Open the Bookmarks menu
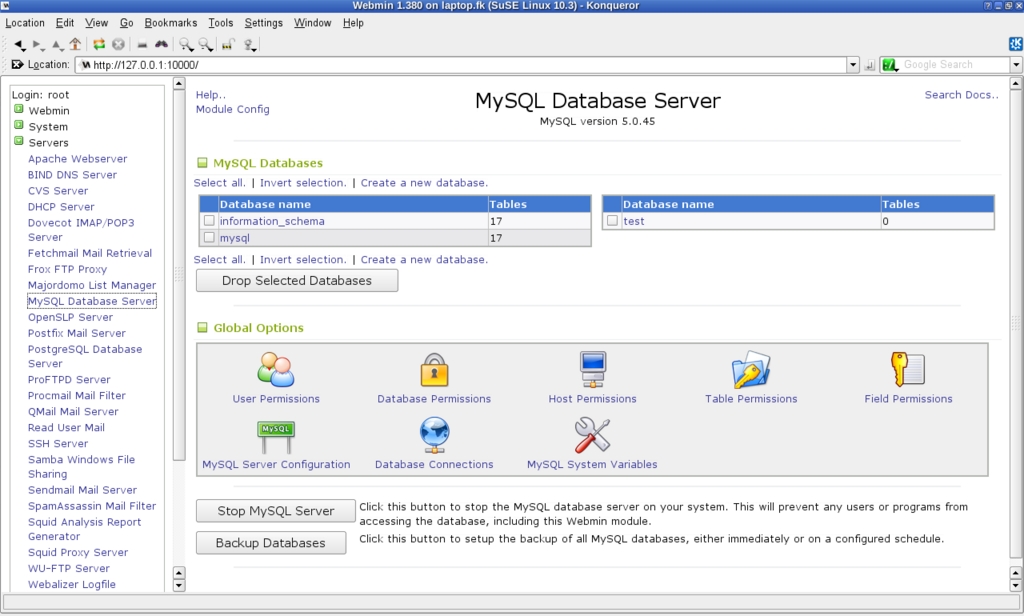Image resolution: width=1024 pixels, height=616 pixels. coord(171,23)
